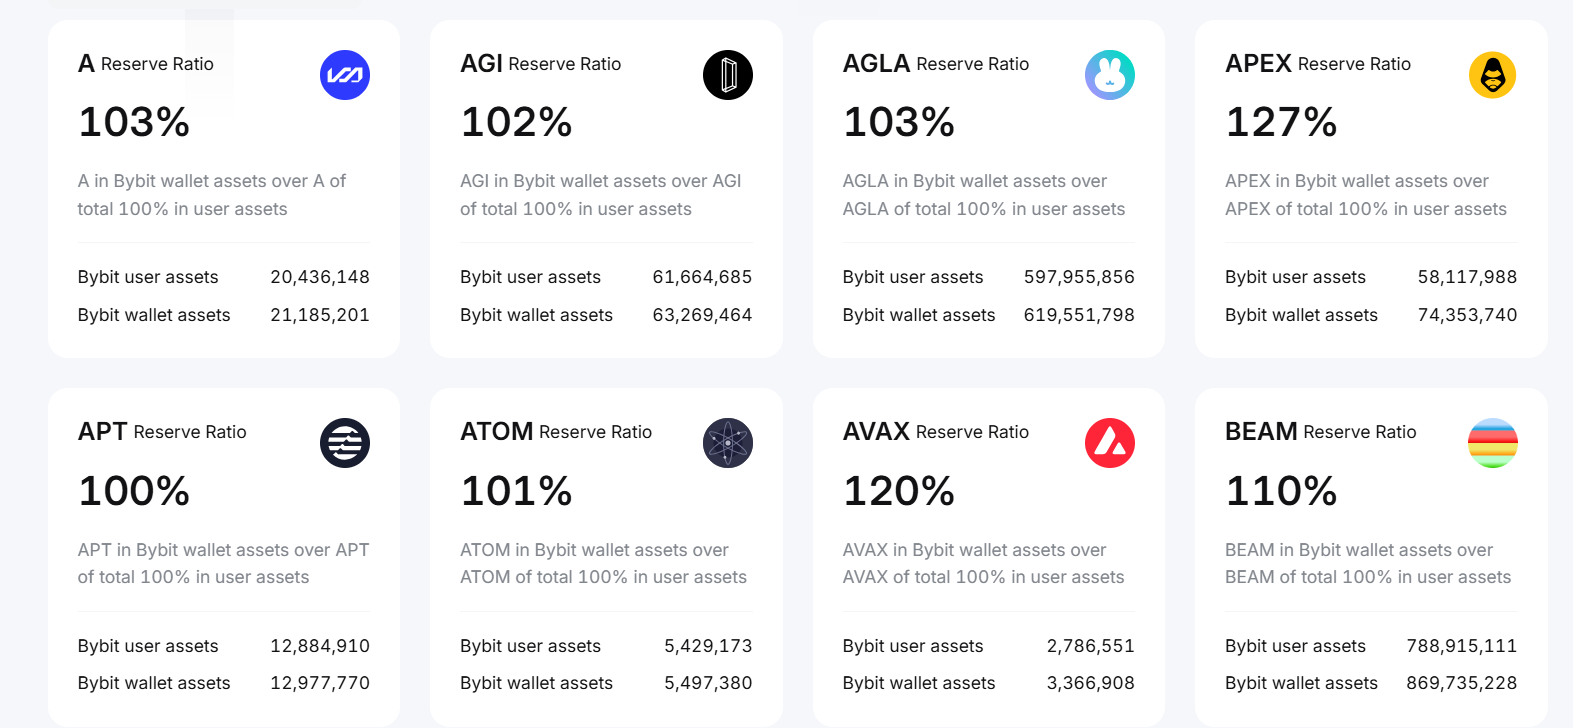Image resolution: width=1573 pixels, height=728 pixels.
Task: Click the APEX token logo icon
Action: [x=1492, y=75]
